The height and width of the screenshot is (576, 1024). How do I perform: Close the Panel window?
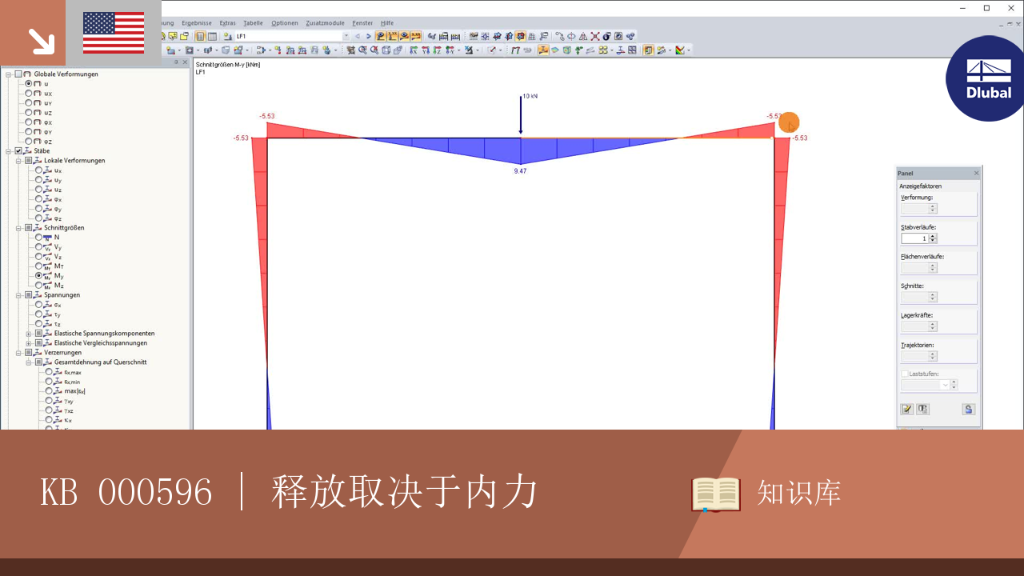(x=976, y=173)
